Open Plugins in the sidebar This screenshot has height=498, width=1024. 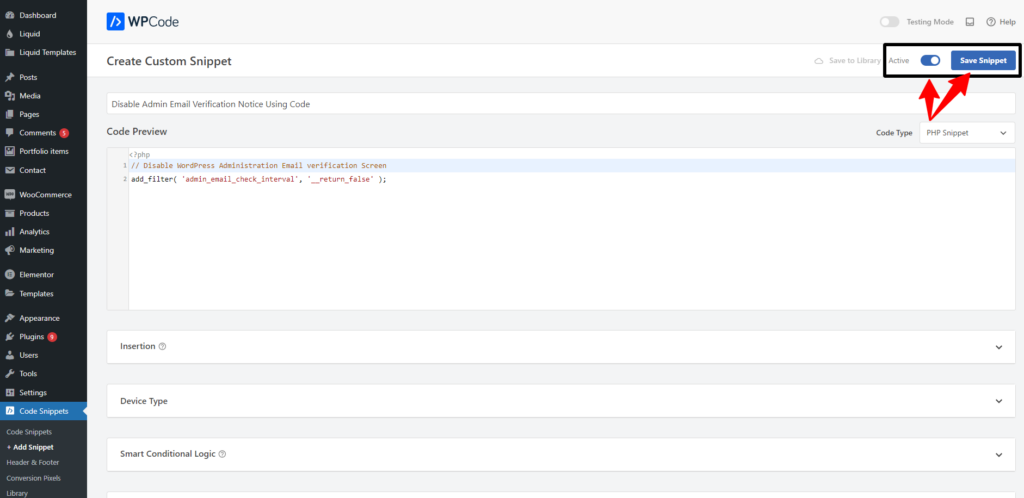34,337
